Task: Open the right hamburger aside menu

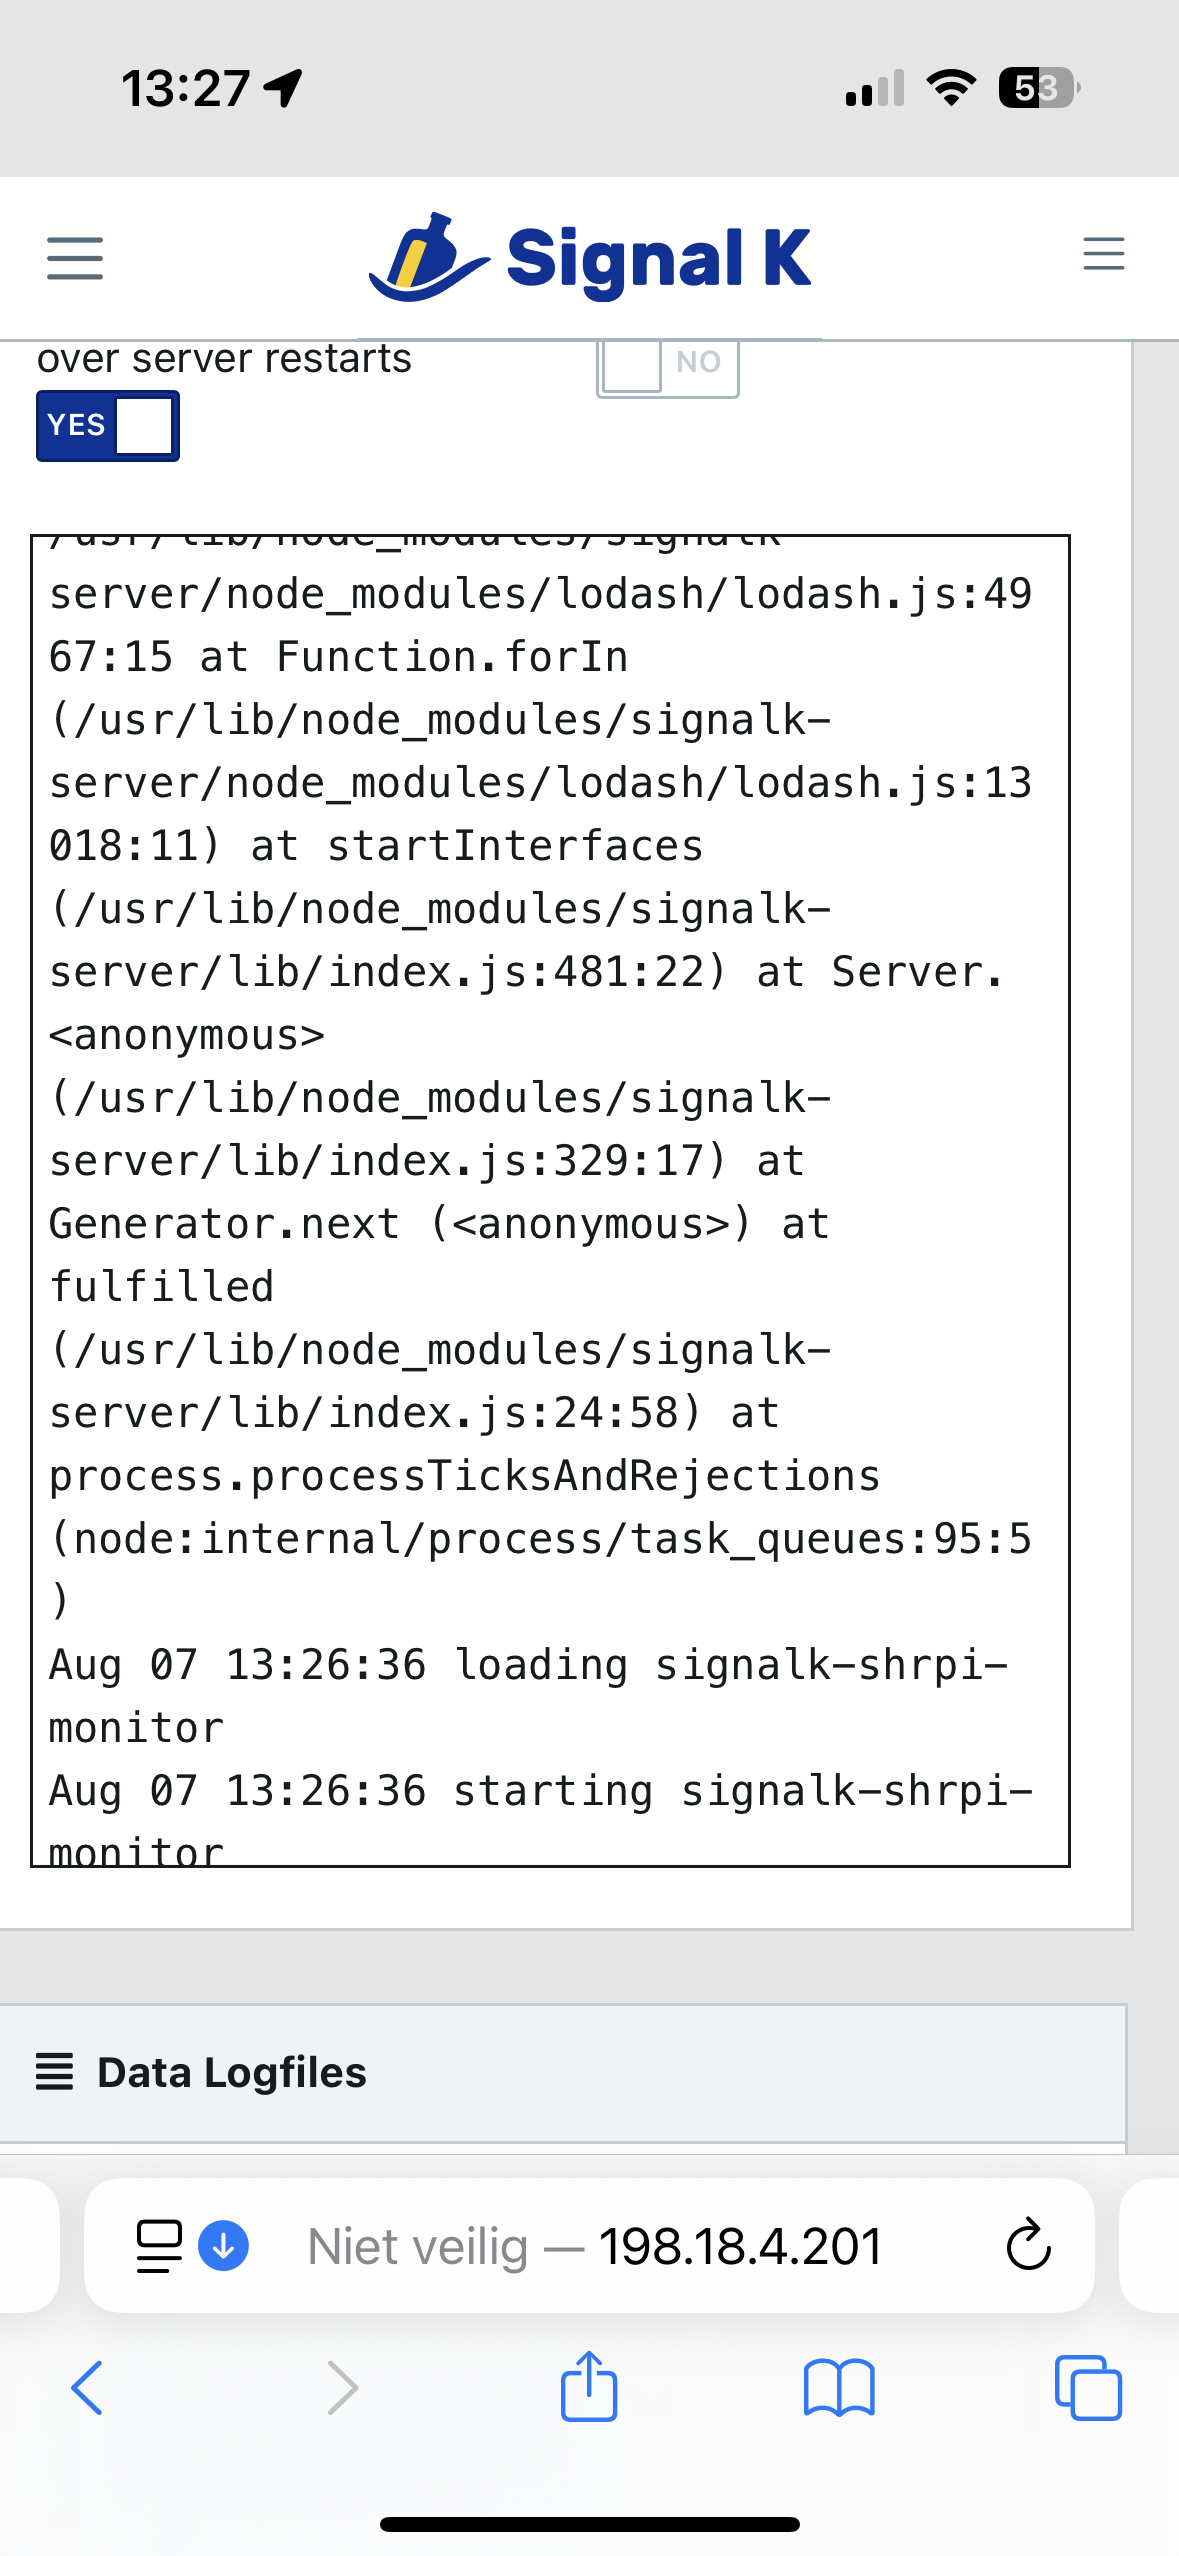Action: (1103, 254)
